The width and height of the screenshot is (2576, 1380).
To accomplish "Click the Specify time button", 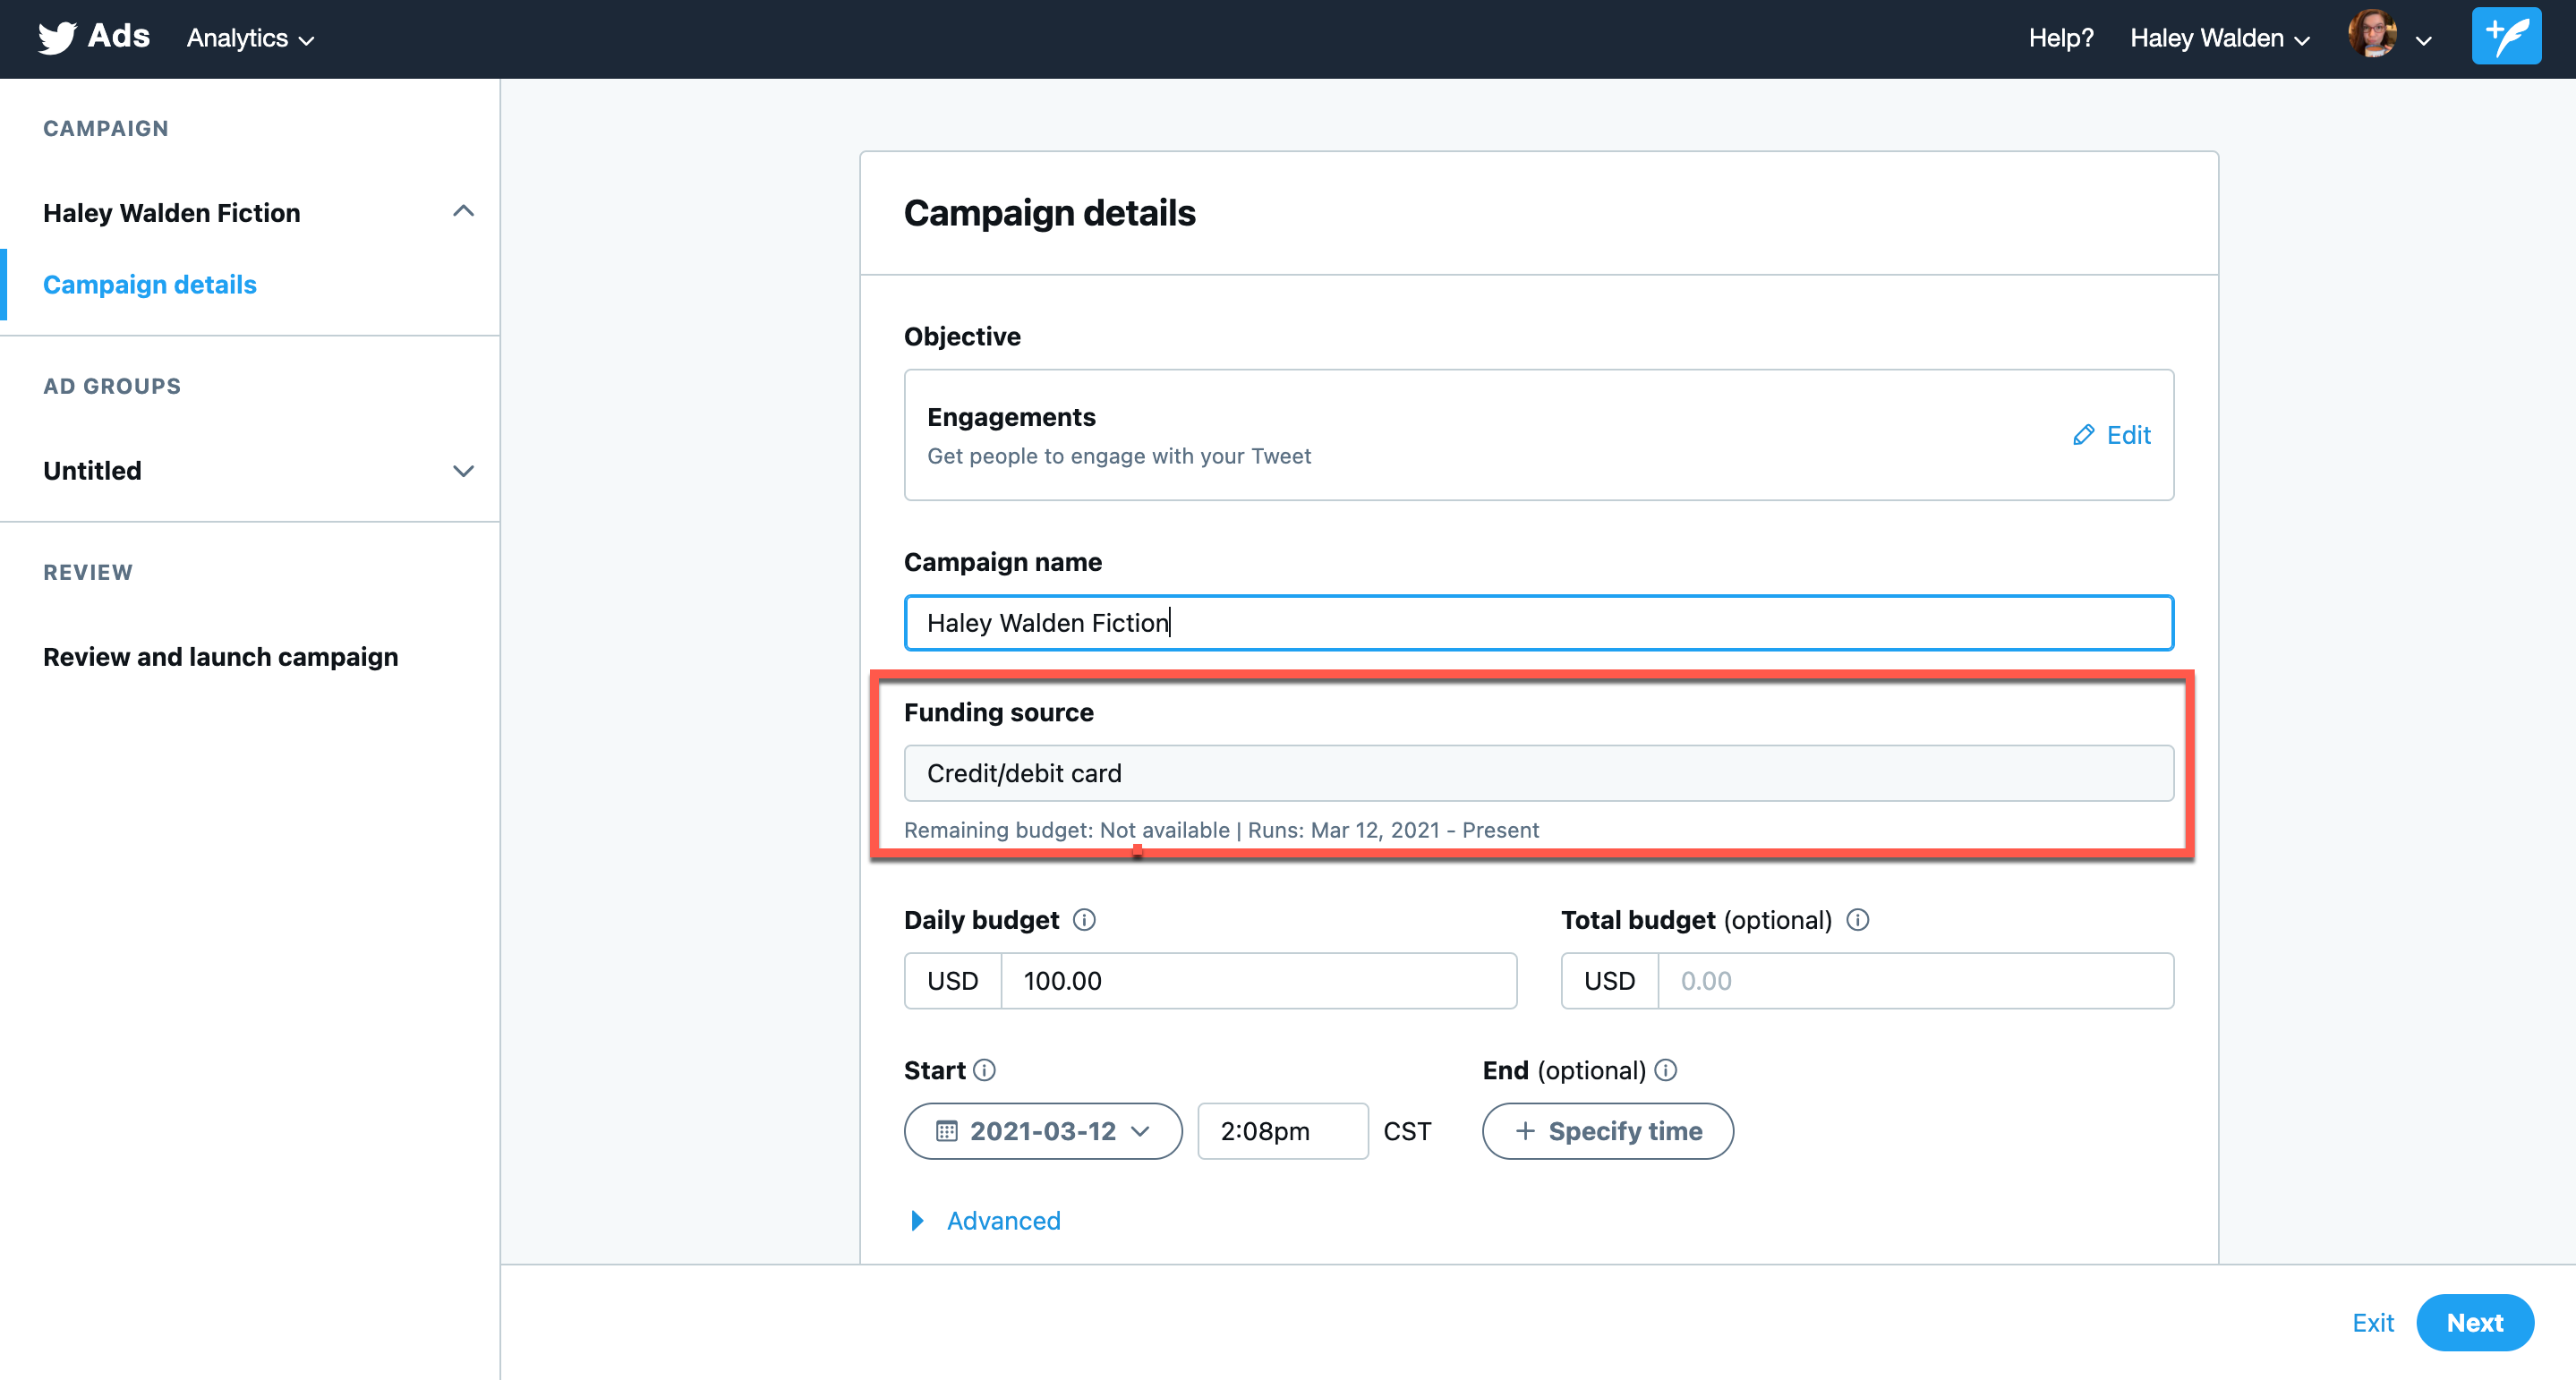I will pyautogui.click(x=1607, y=1131).
